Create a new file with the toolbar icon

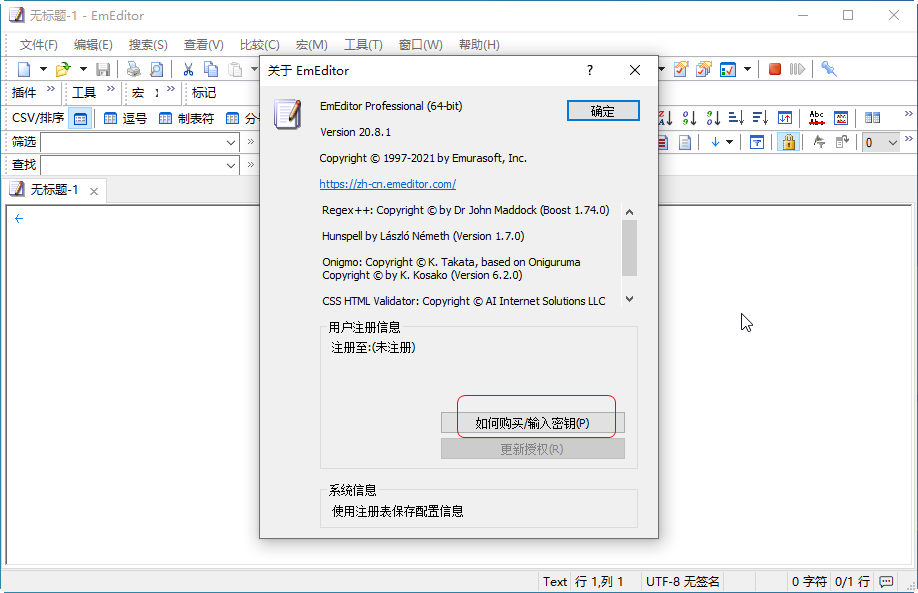(24, 69)
